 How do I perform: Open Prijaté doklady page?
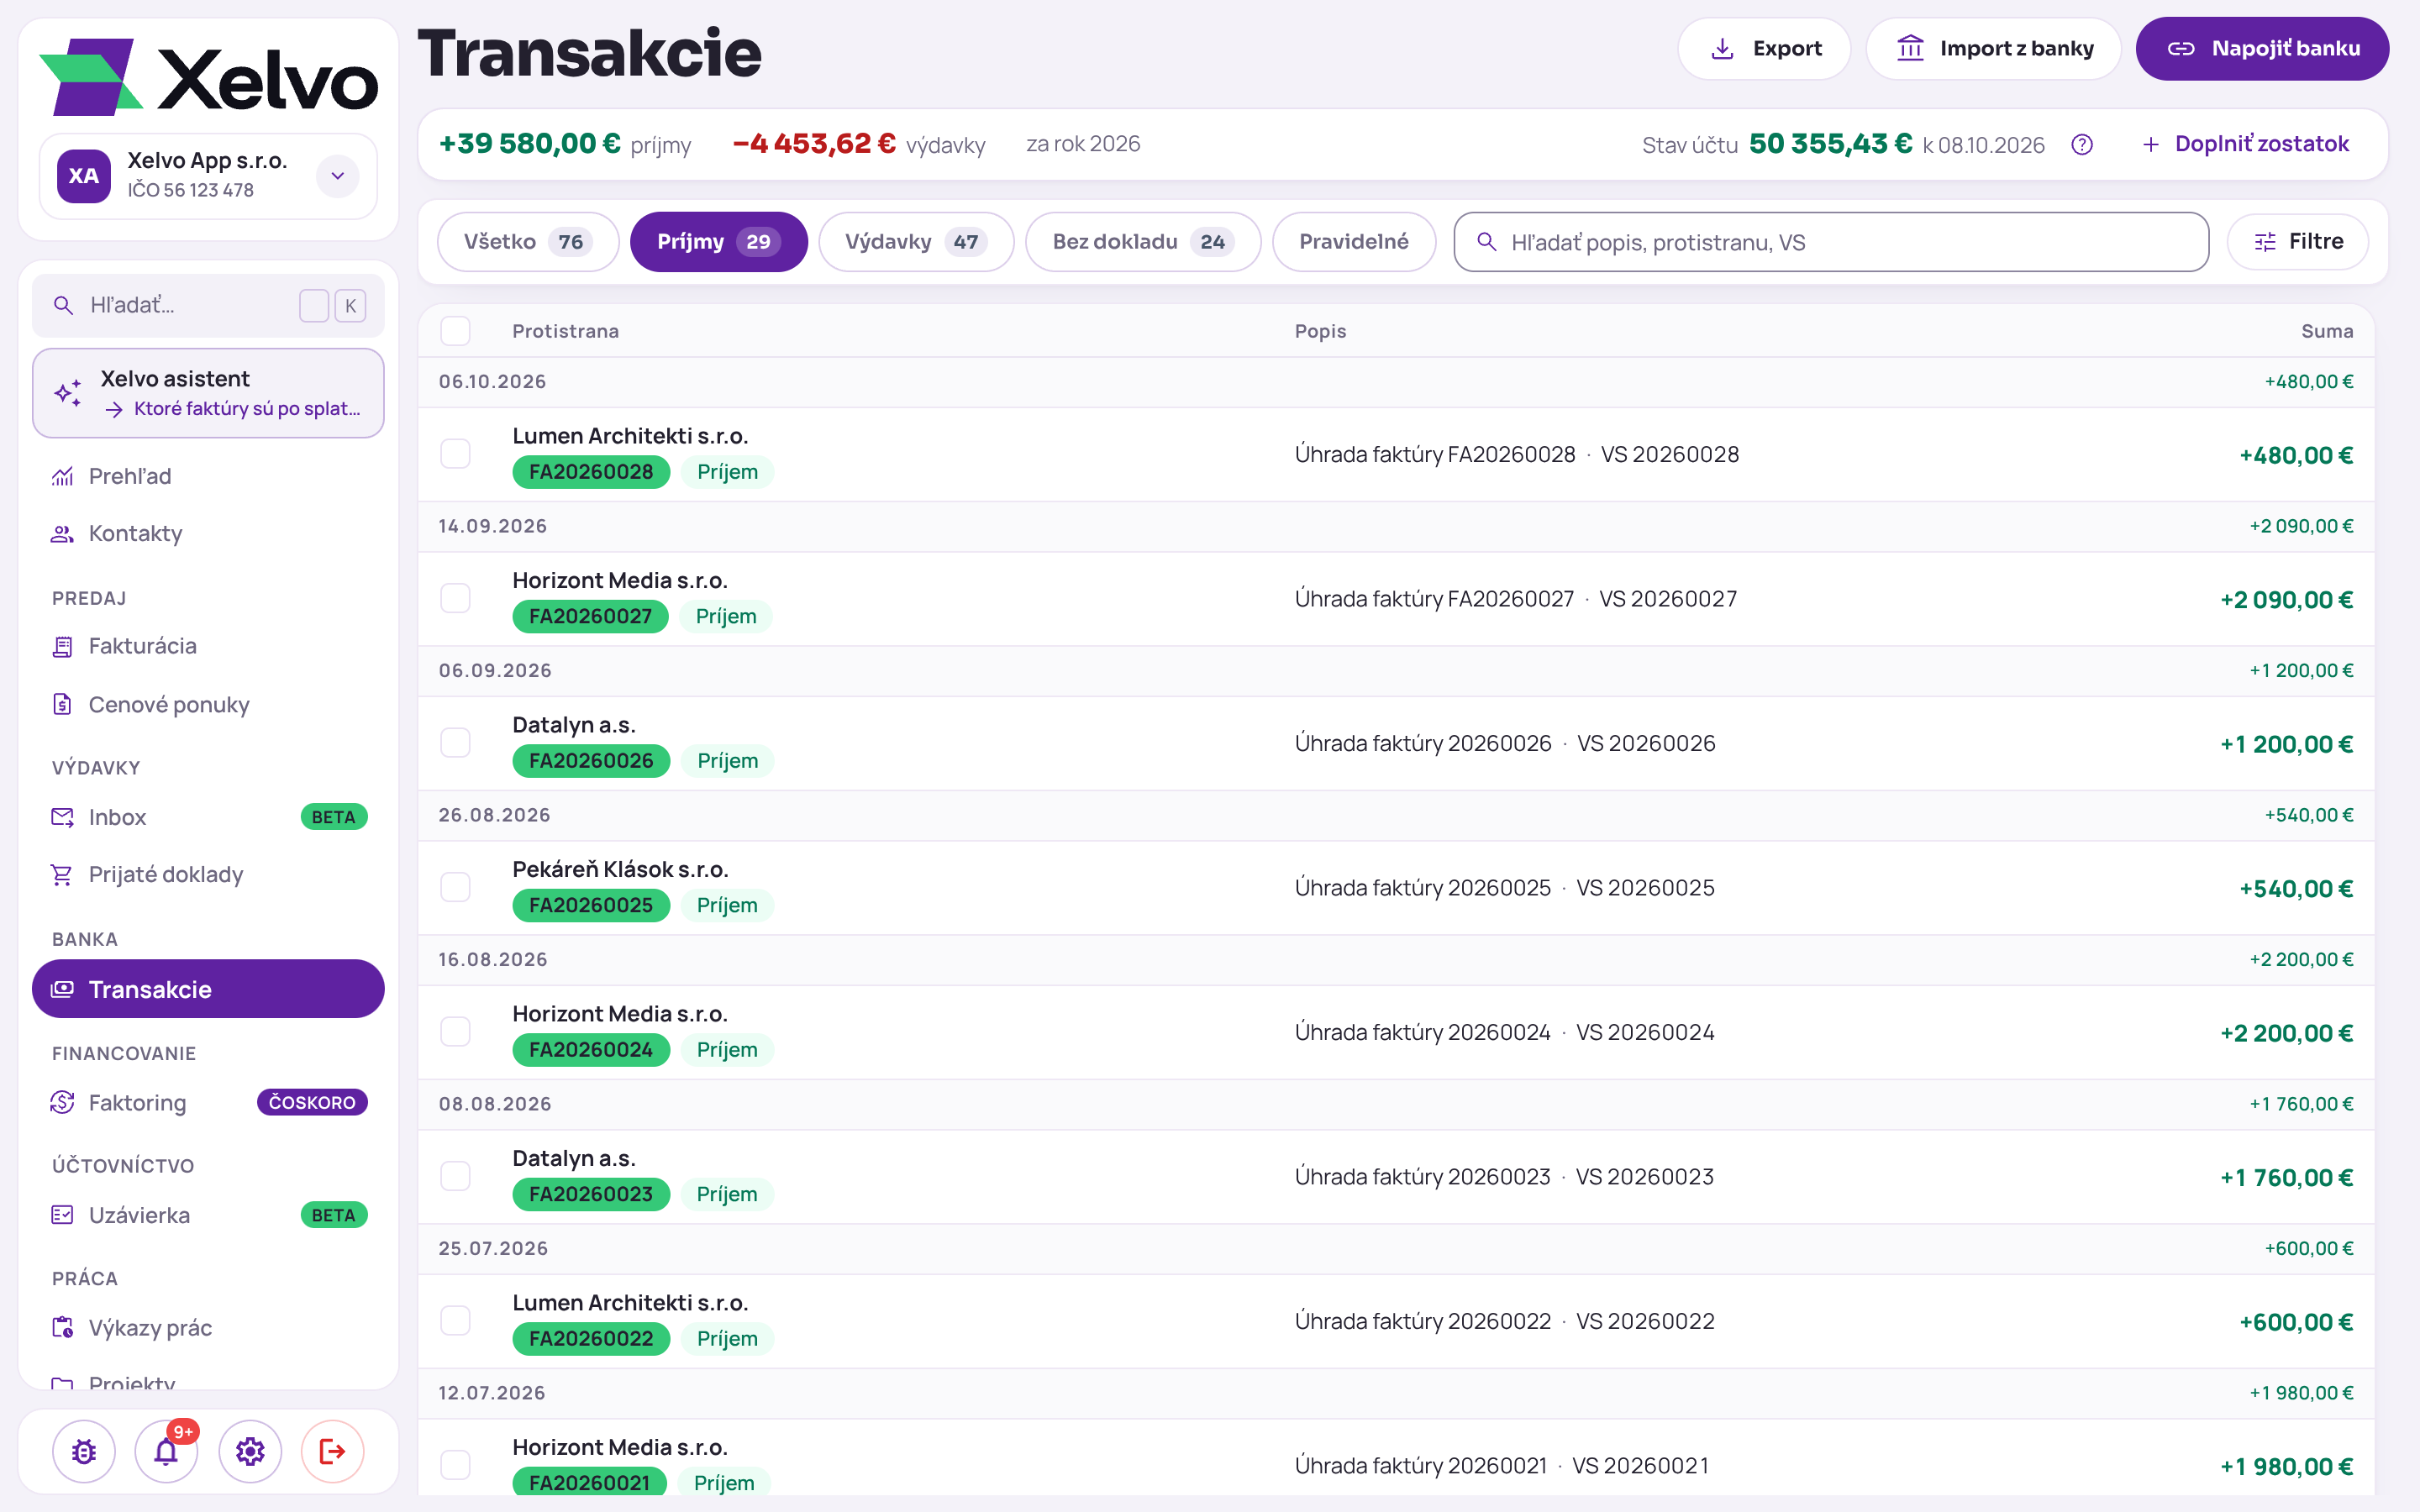(x=208, y=874)
